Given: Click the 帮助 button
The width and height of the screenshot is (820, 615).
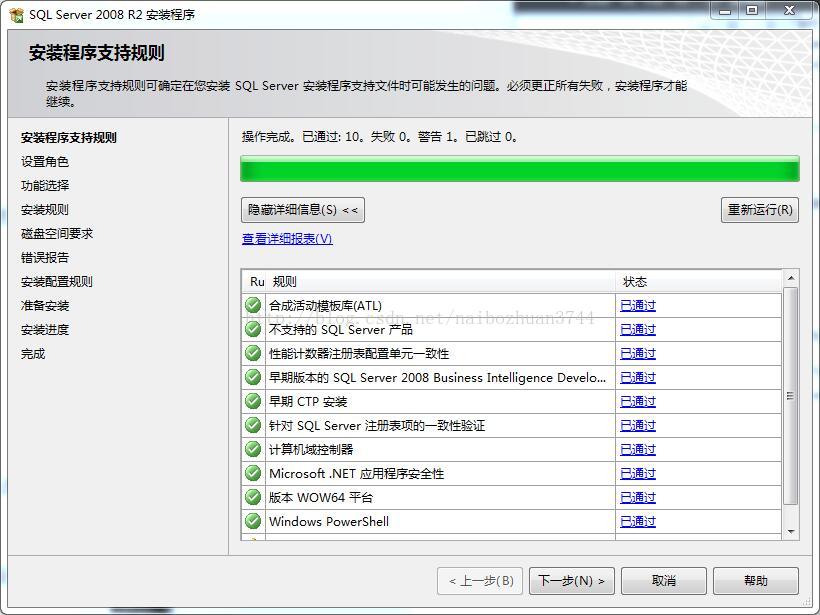Looking at the screenshot, I should click(x=756, y=581).
